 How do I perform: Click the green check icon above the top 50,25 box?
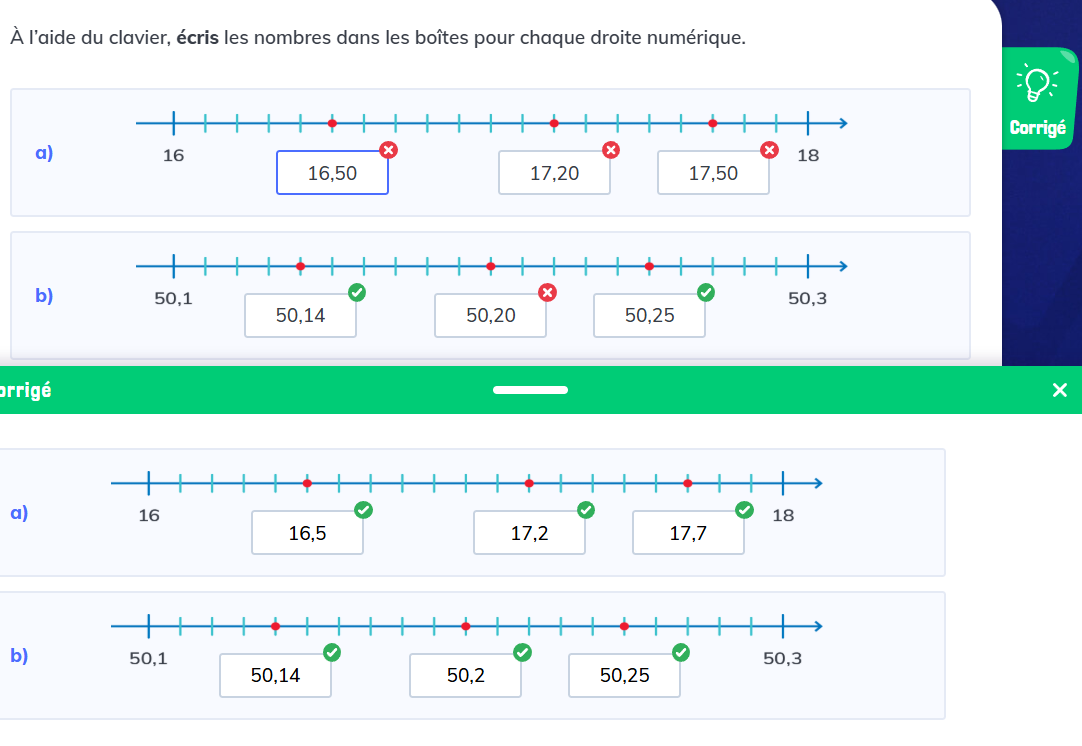point(706,292)
